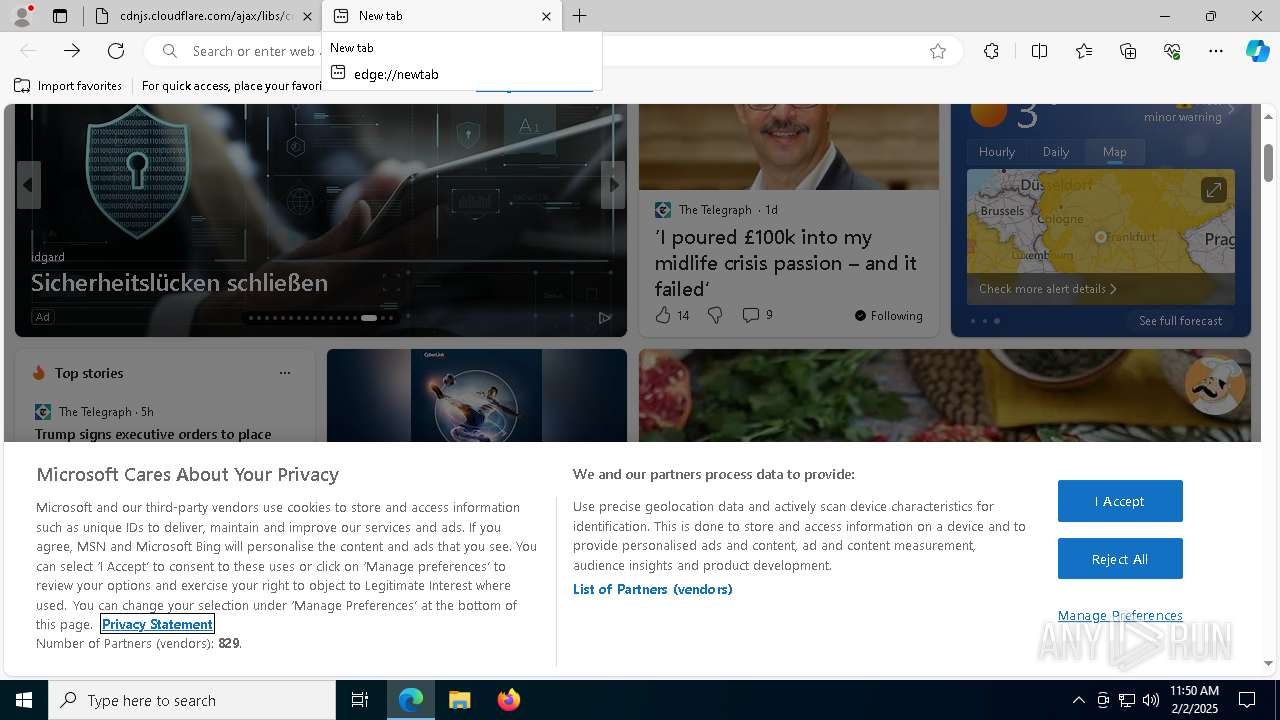
Task: Open List of Partners (vendors)
Action: [x=652, y=589]
